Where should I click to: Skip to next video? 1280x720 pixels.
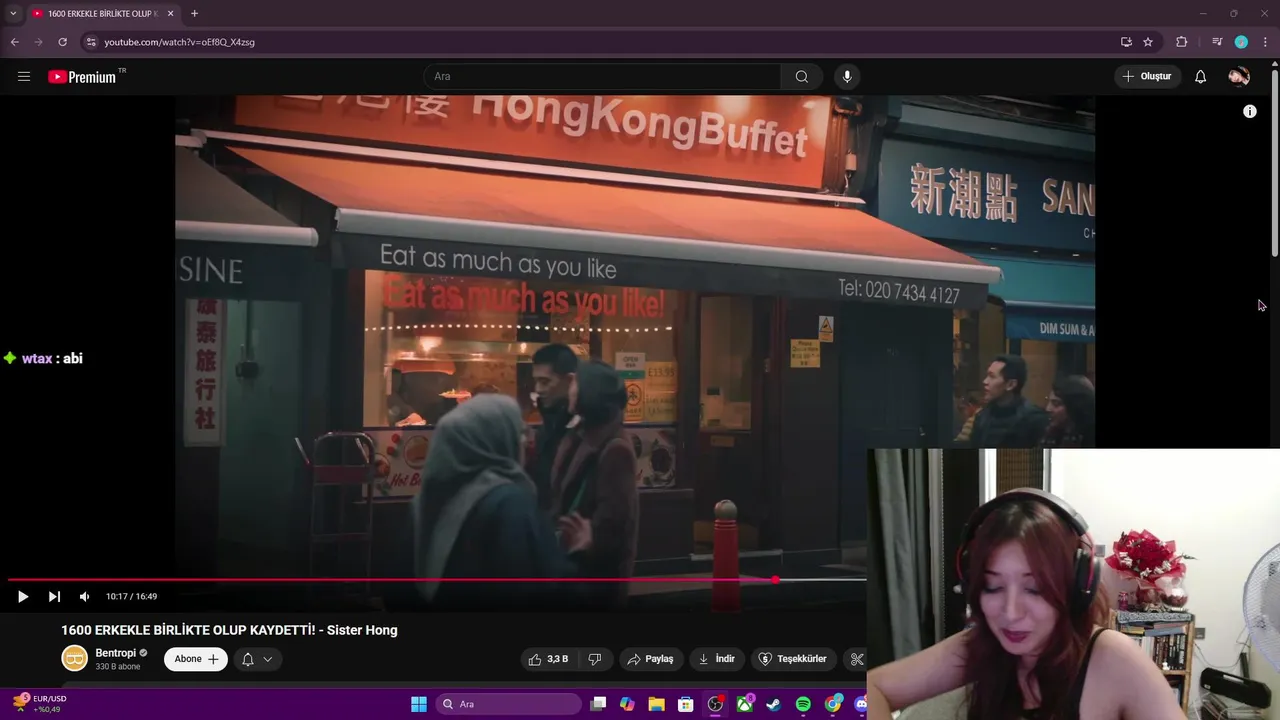[x=54, y=597]
